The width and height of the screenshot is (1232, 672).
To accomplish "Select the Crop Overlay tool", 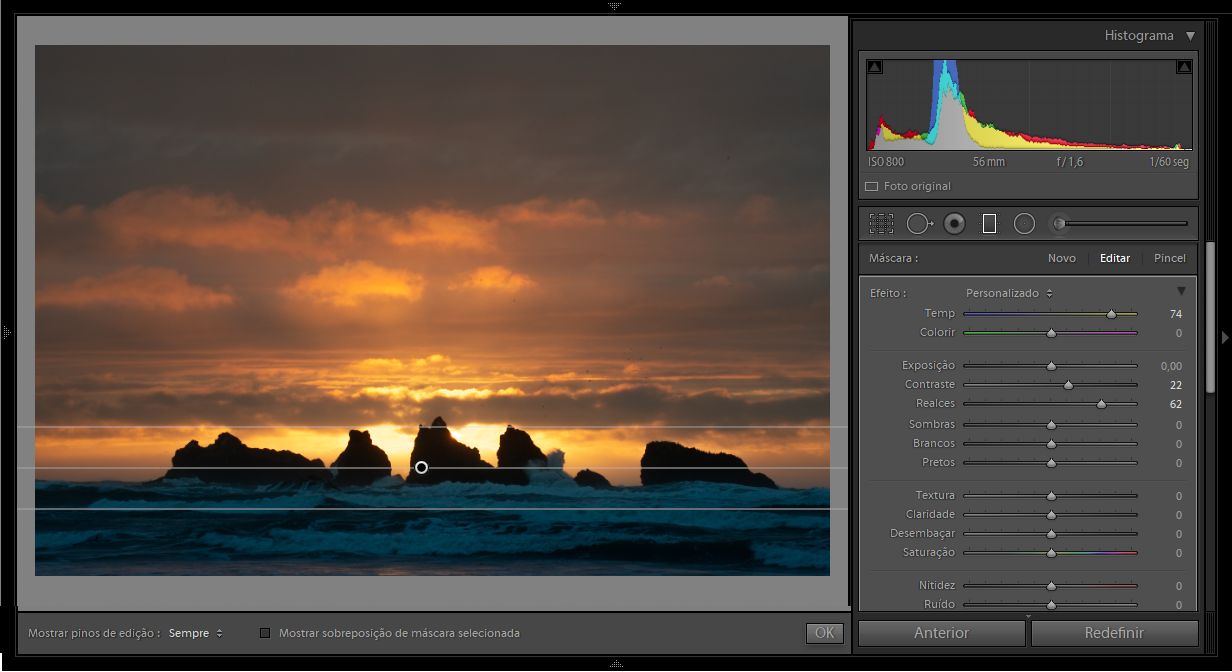I will (x=881, y=224).
